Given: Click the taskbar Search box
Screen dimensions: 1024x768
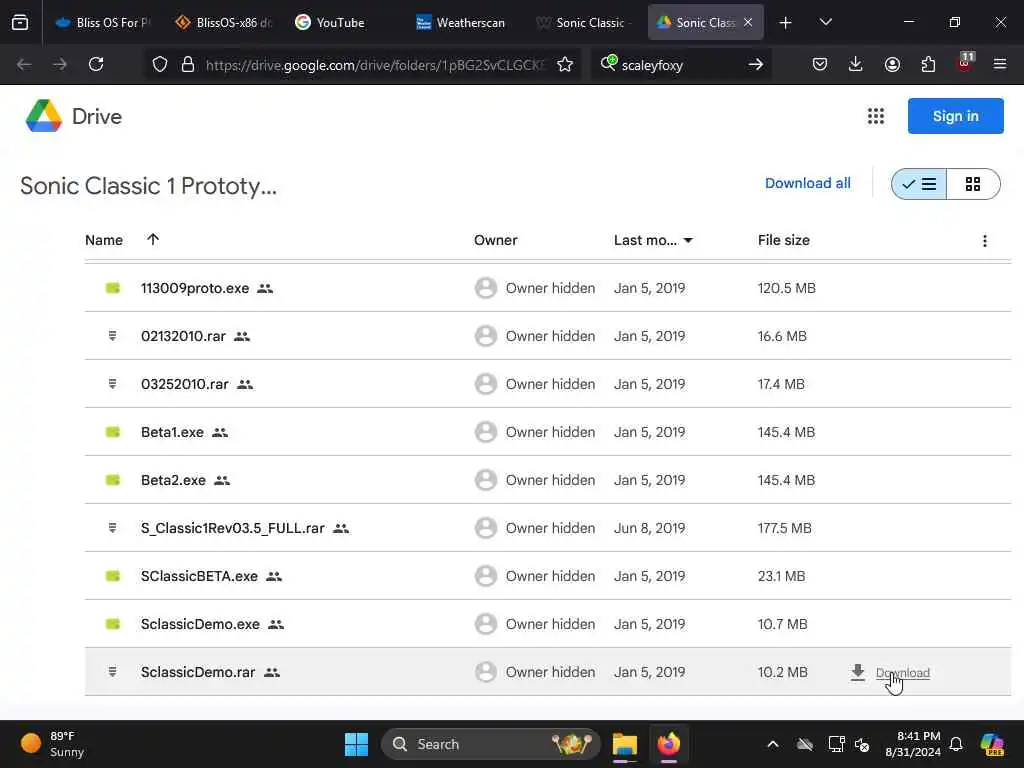Looking at the screenshot, I should (490, 744).
